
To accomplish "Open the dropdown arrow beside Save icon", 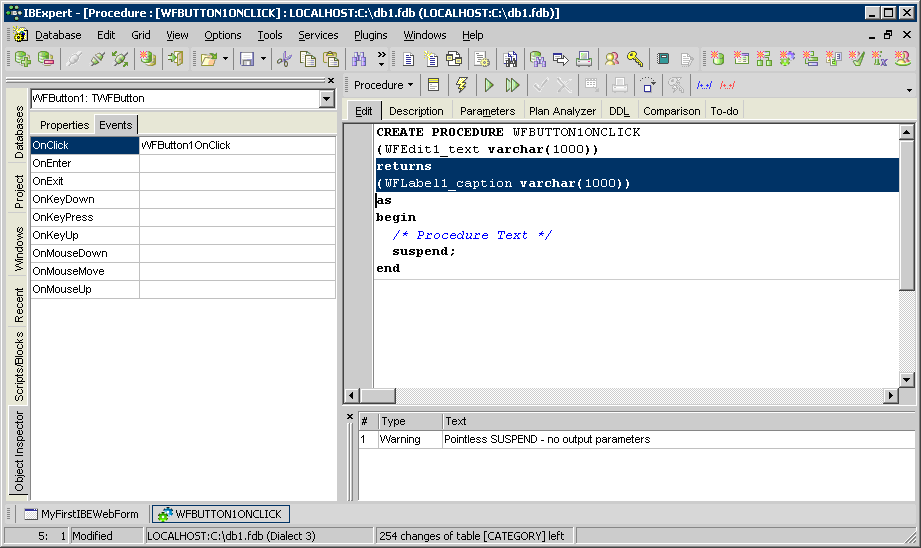I will (263, 59).
